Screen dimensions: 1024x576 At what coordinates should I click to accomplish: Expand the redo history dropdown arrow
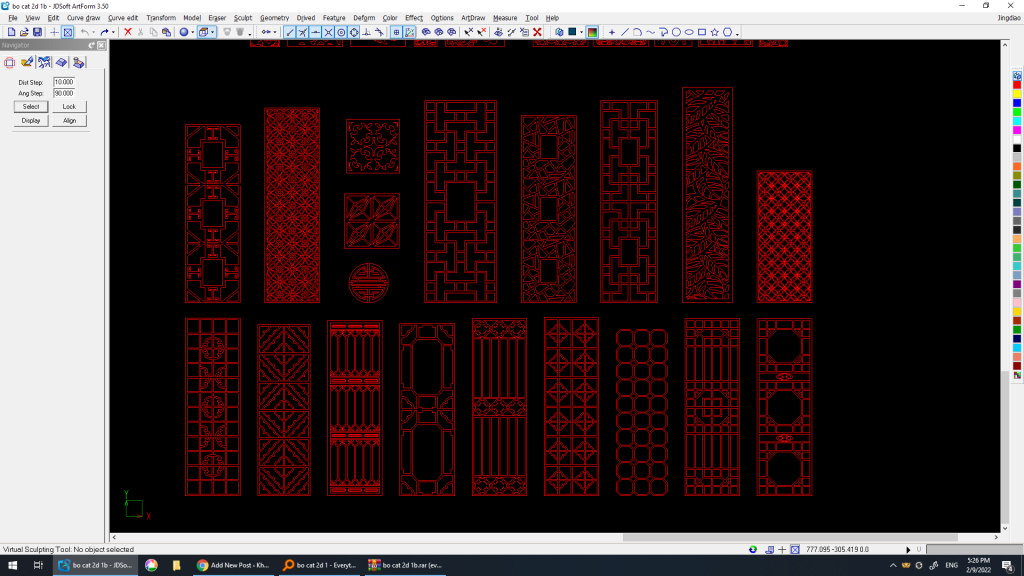113,32
